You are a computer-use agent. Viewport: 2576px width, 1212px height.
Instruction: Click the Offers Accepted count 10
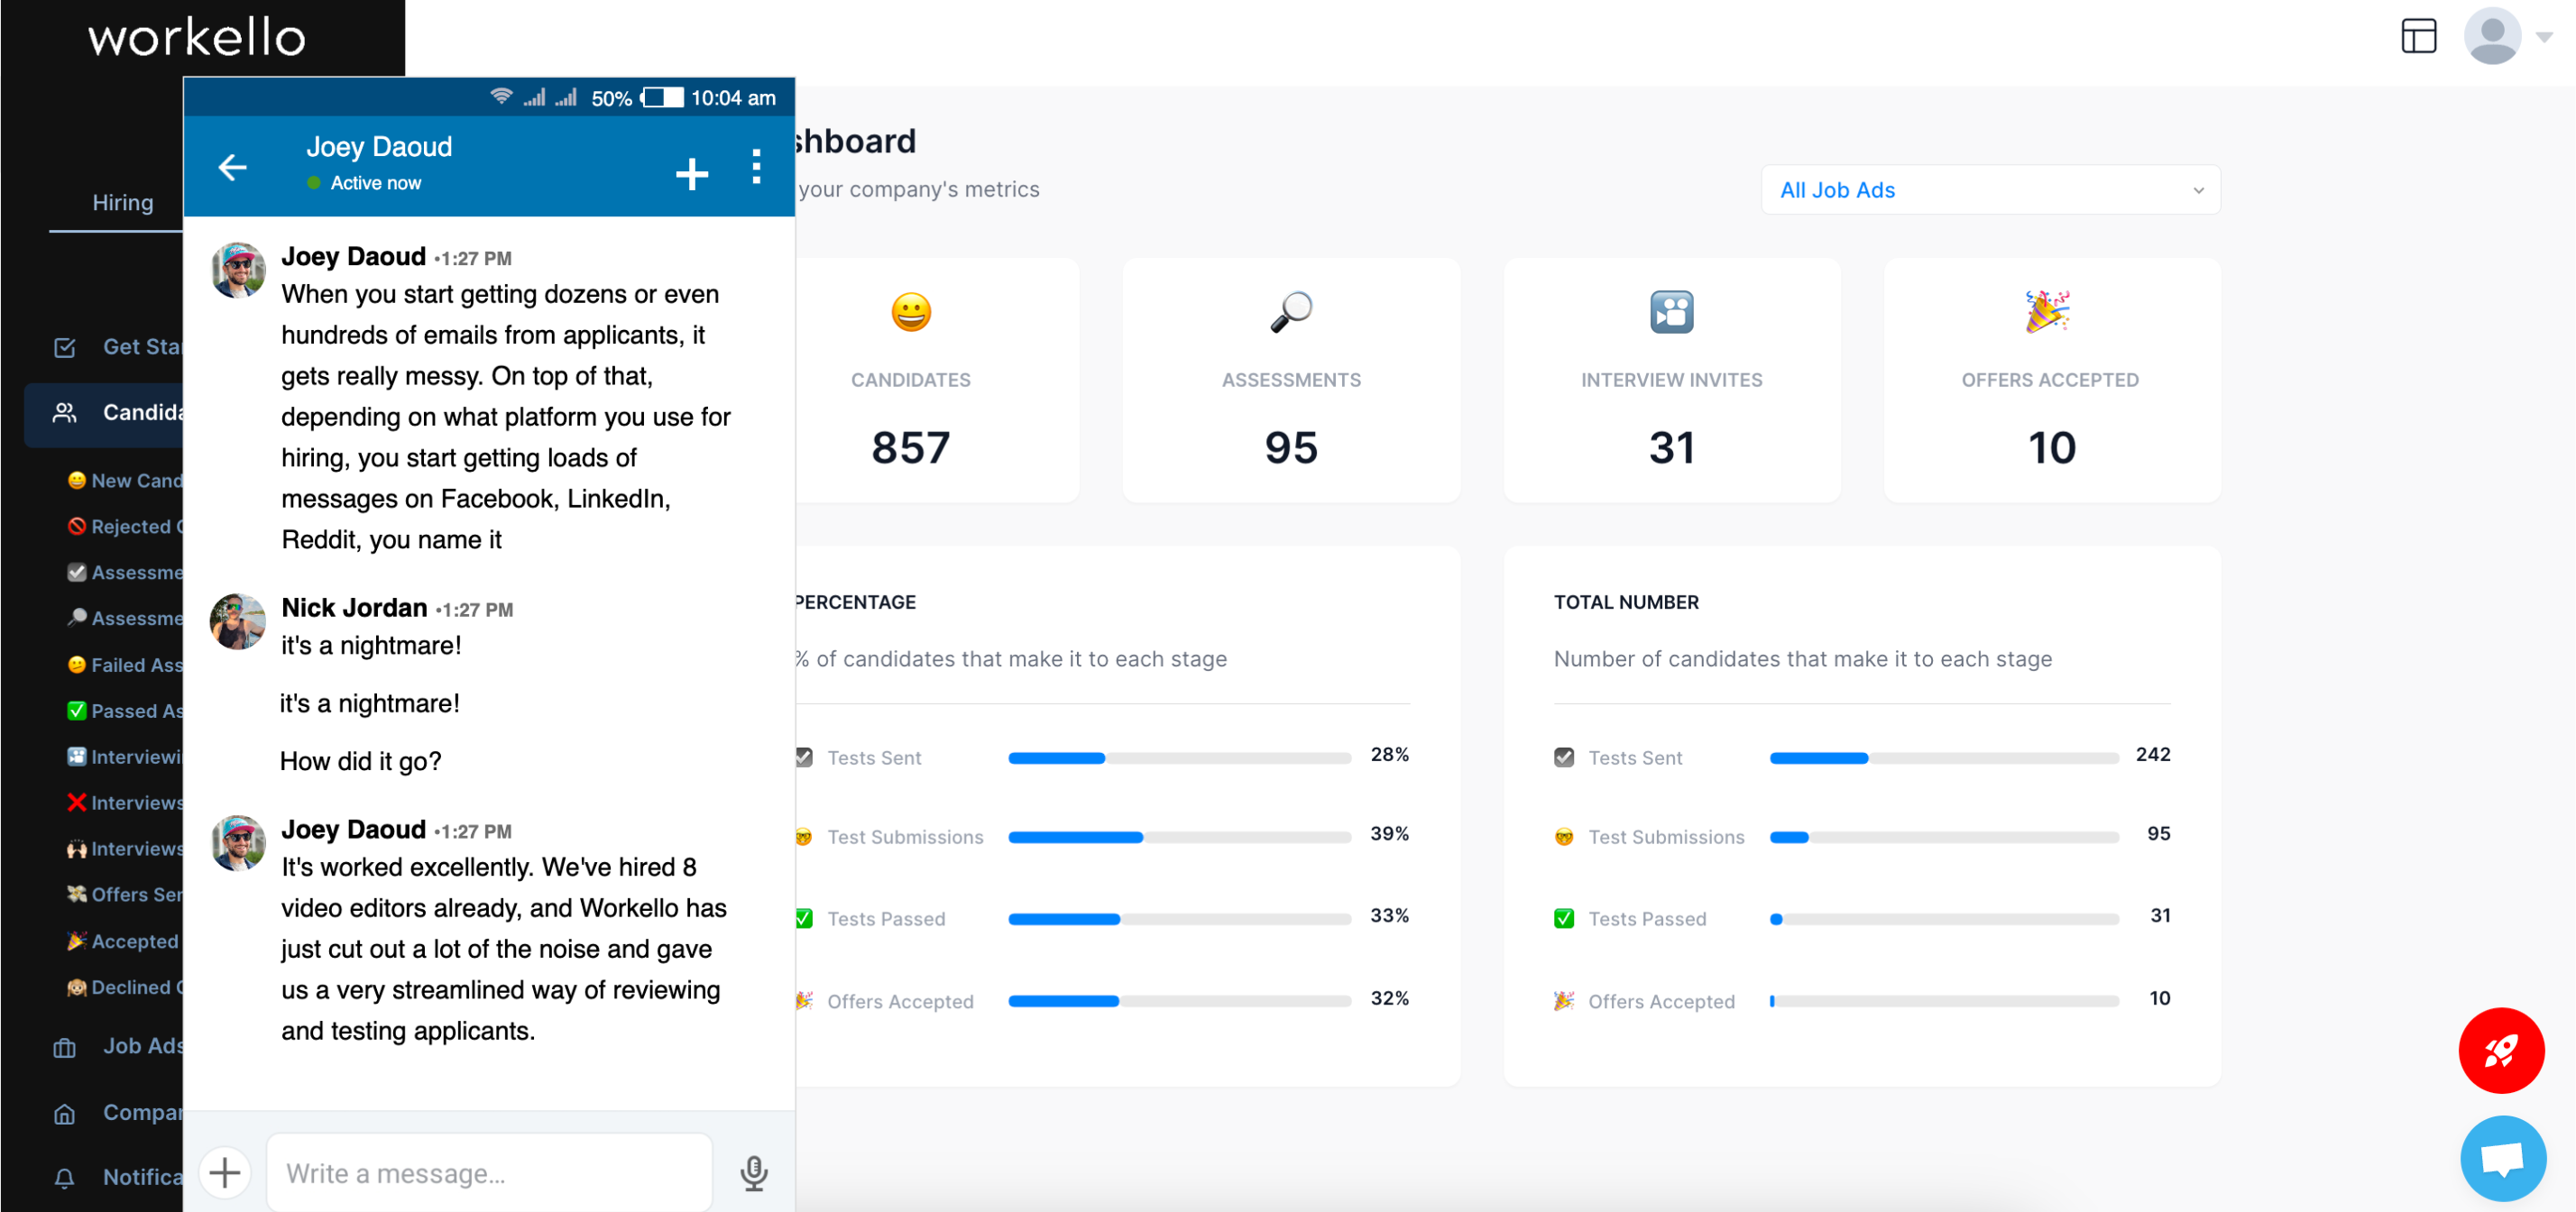pyautogui.click(x=2051, y=446)
